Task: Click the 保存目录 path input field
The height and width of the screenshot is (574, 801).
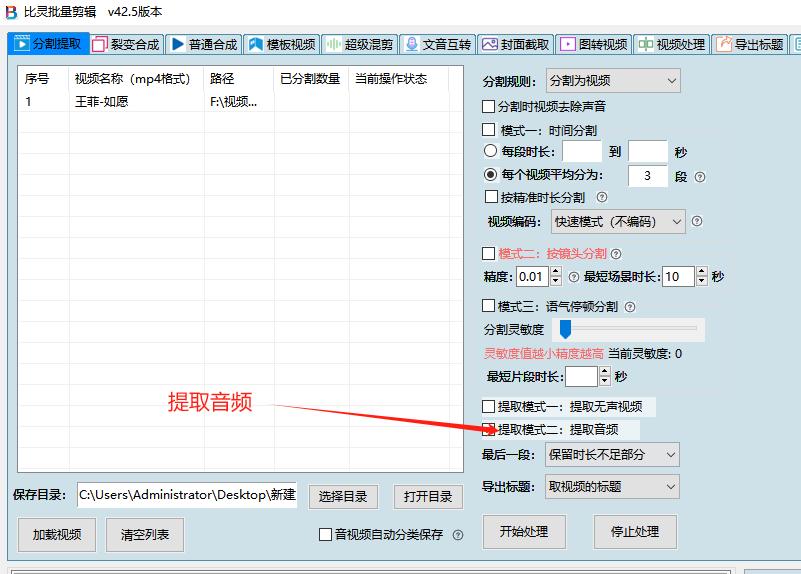Action: tap(187, 495)
